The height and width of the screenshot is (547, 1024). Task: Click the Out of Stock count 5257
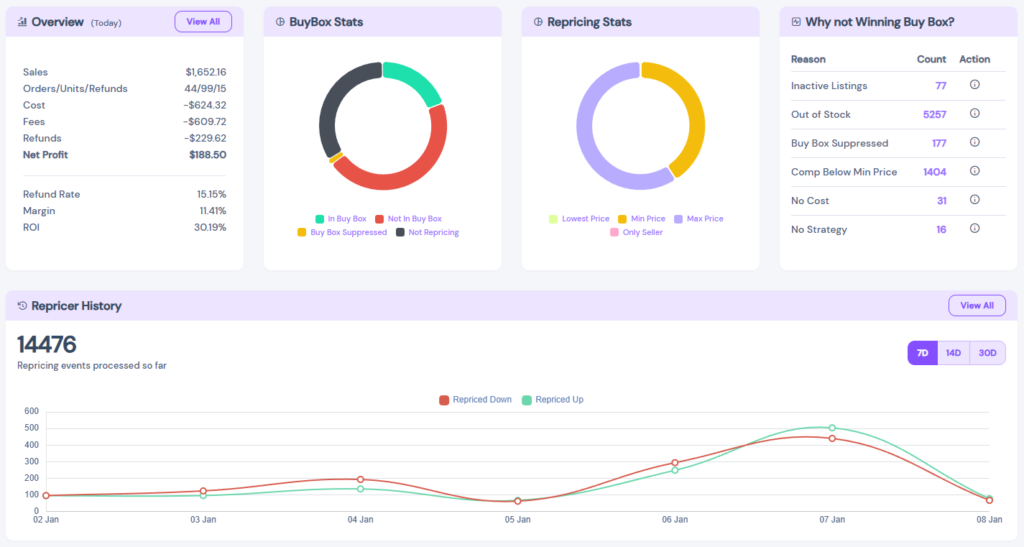click(x=934, y=115)
